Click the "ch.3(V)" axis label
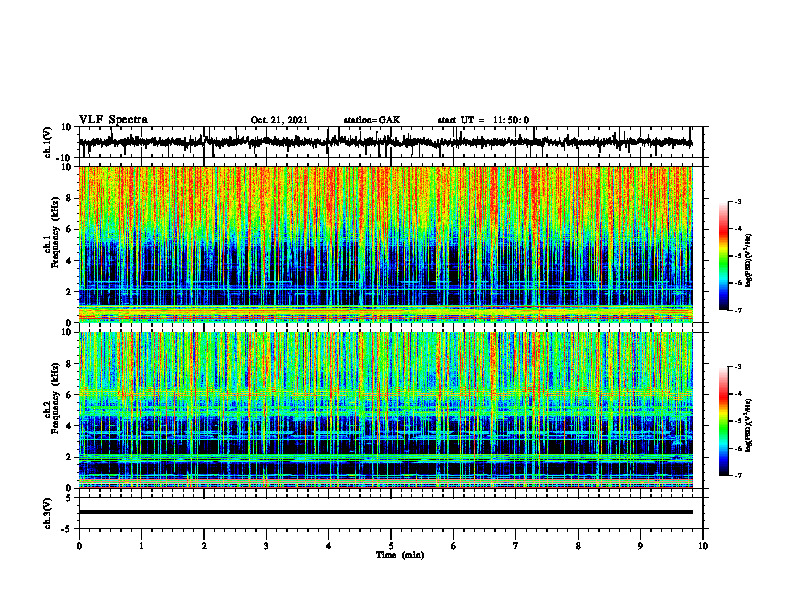This screenshot has width=792, height=612. pos(48,514)
